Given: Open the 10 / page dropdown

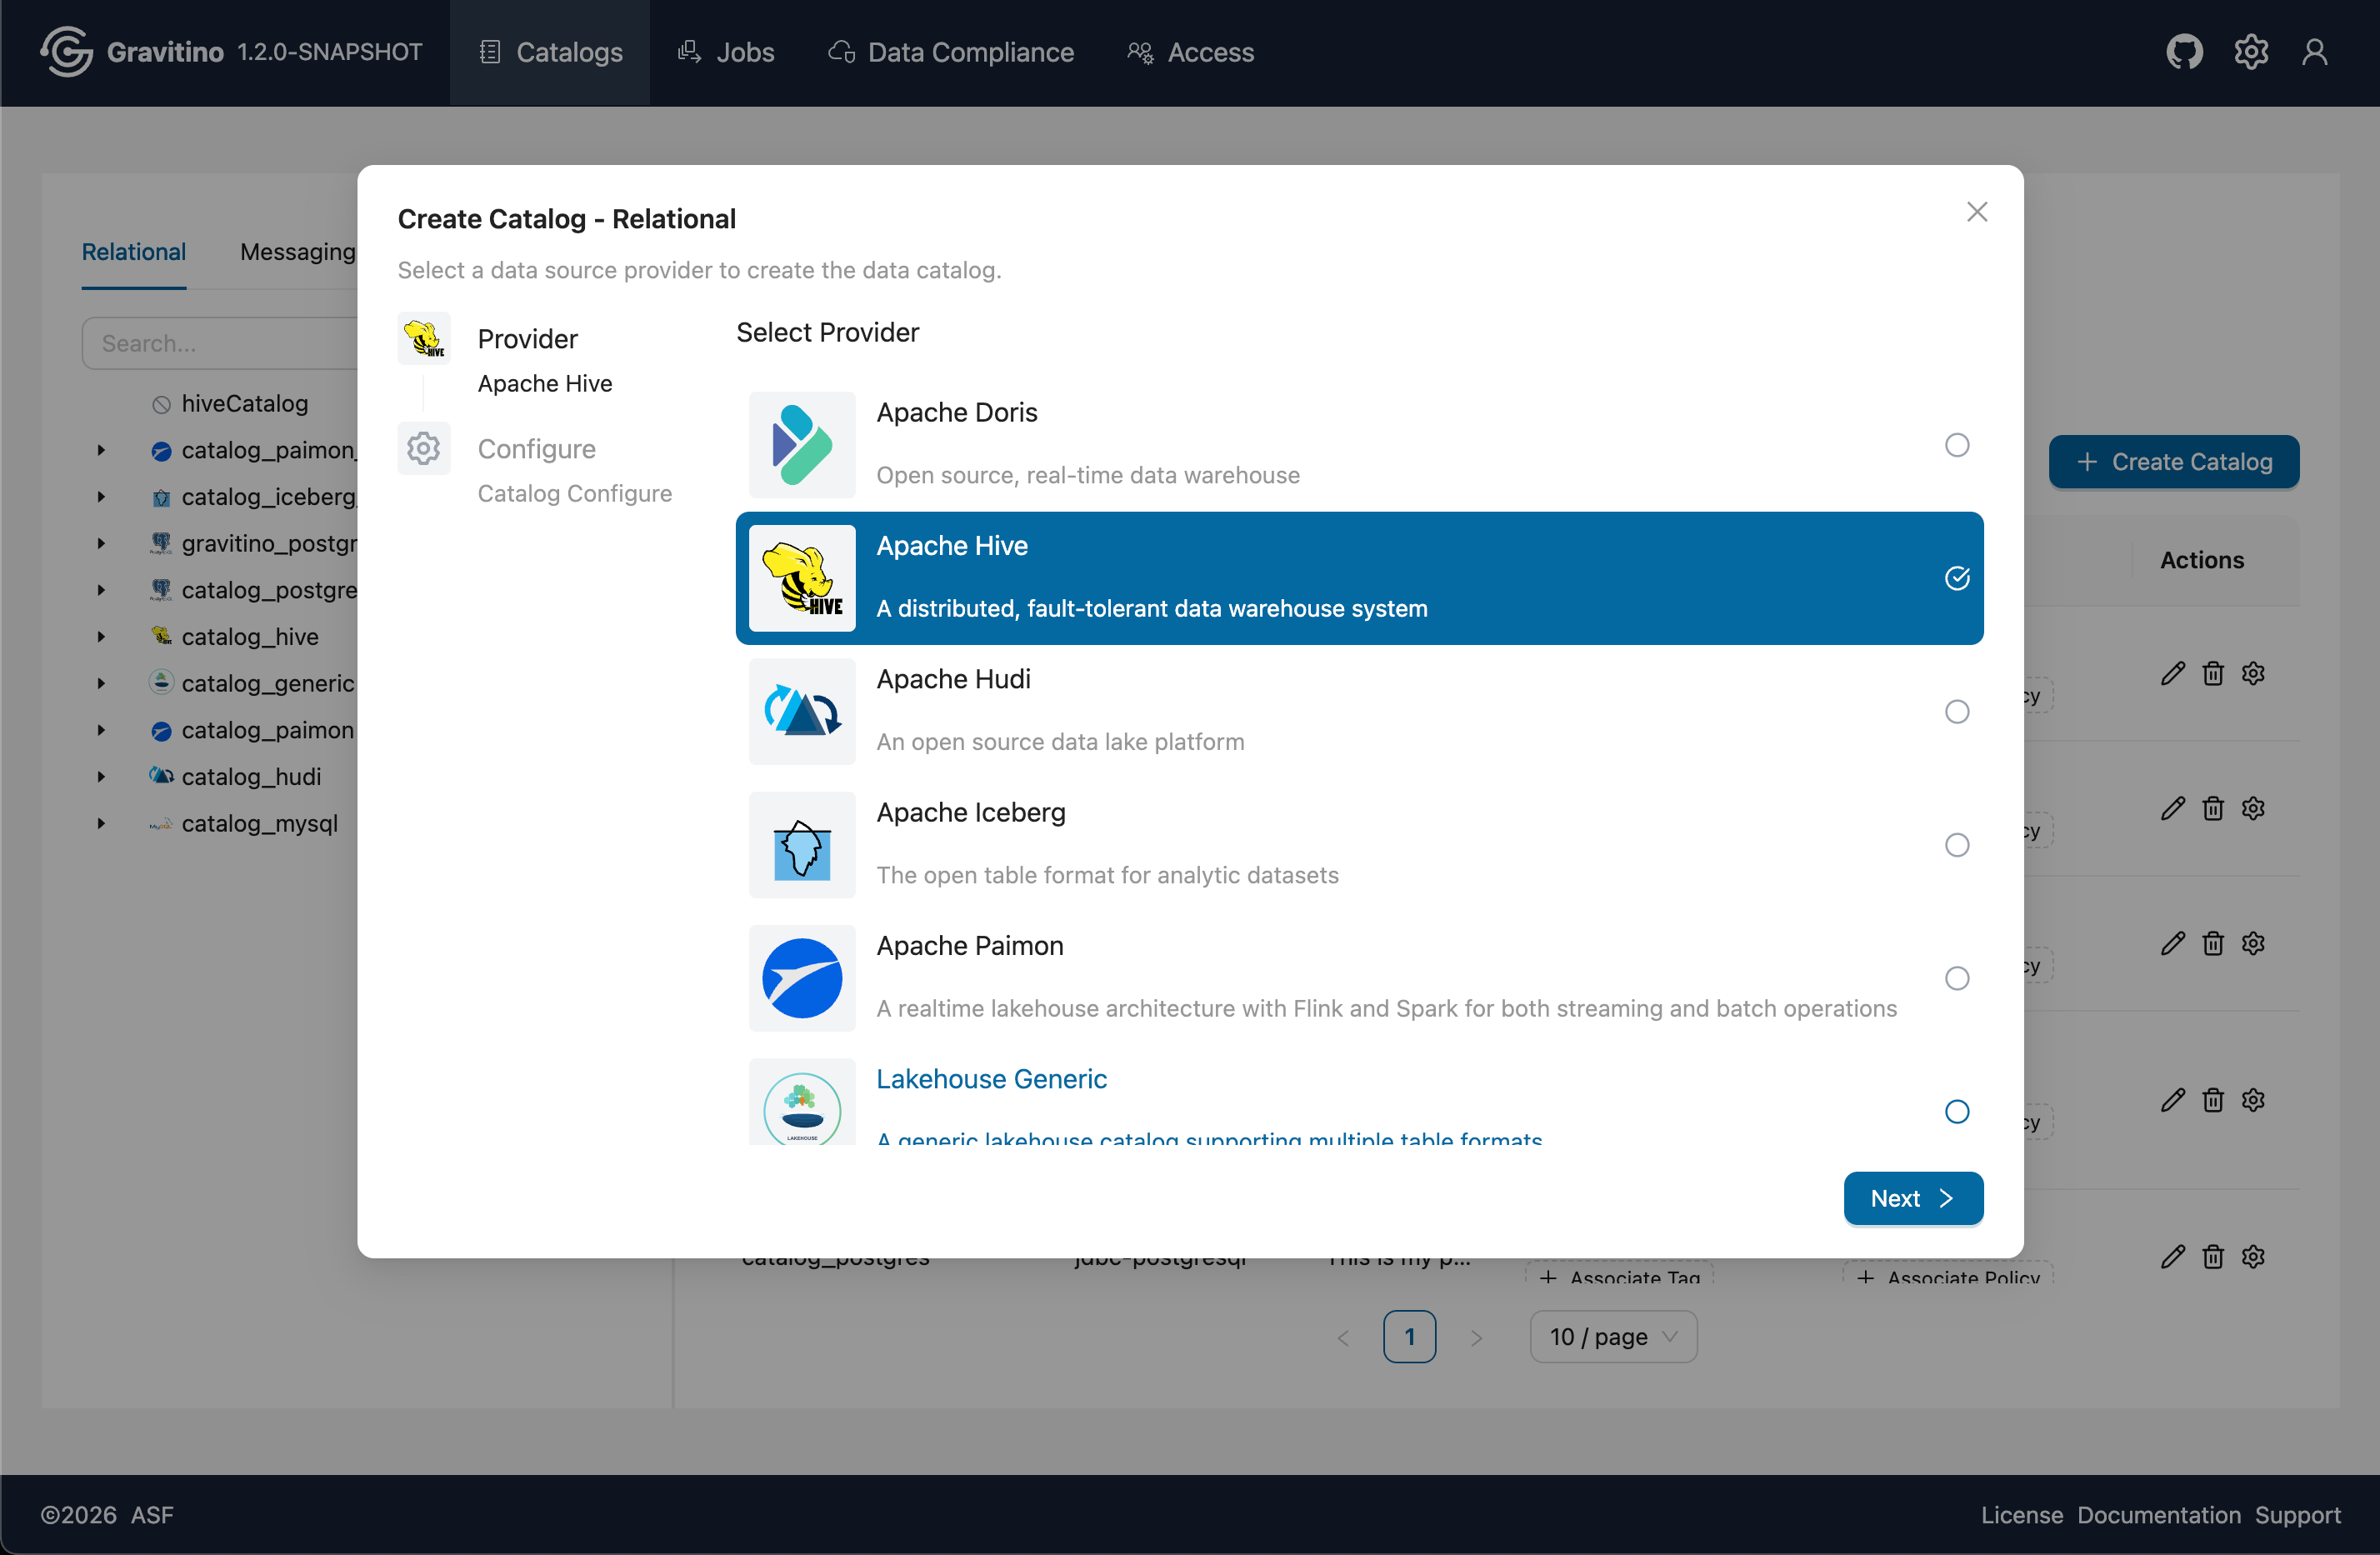Looking at the screenshot, I should click(x=1612, y=1337).
